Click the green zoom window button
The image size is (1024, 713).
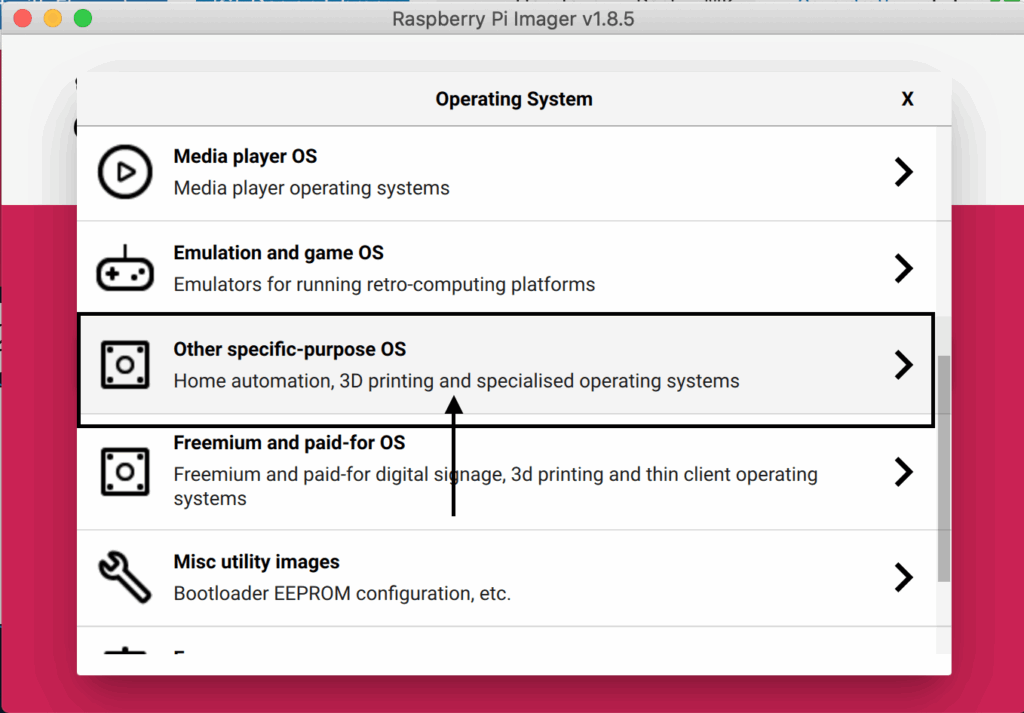point(83,18)
